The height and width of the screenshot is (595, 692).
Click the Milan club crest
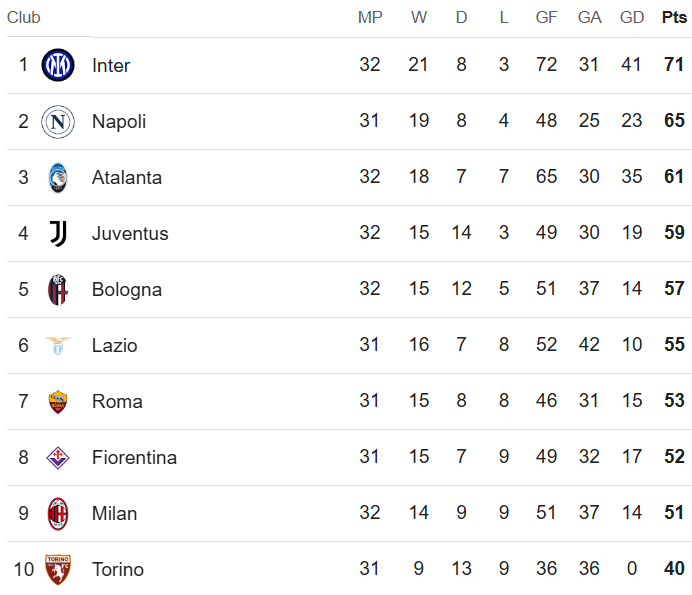(58, 514)
